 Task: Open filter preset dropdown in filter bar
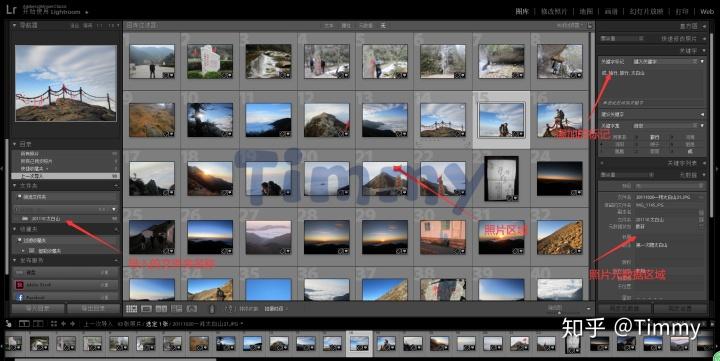[570, 25]
